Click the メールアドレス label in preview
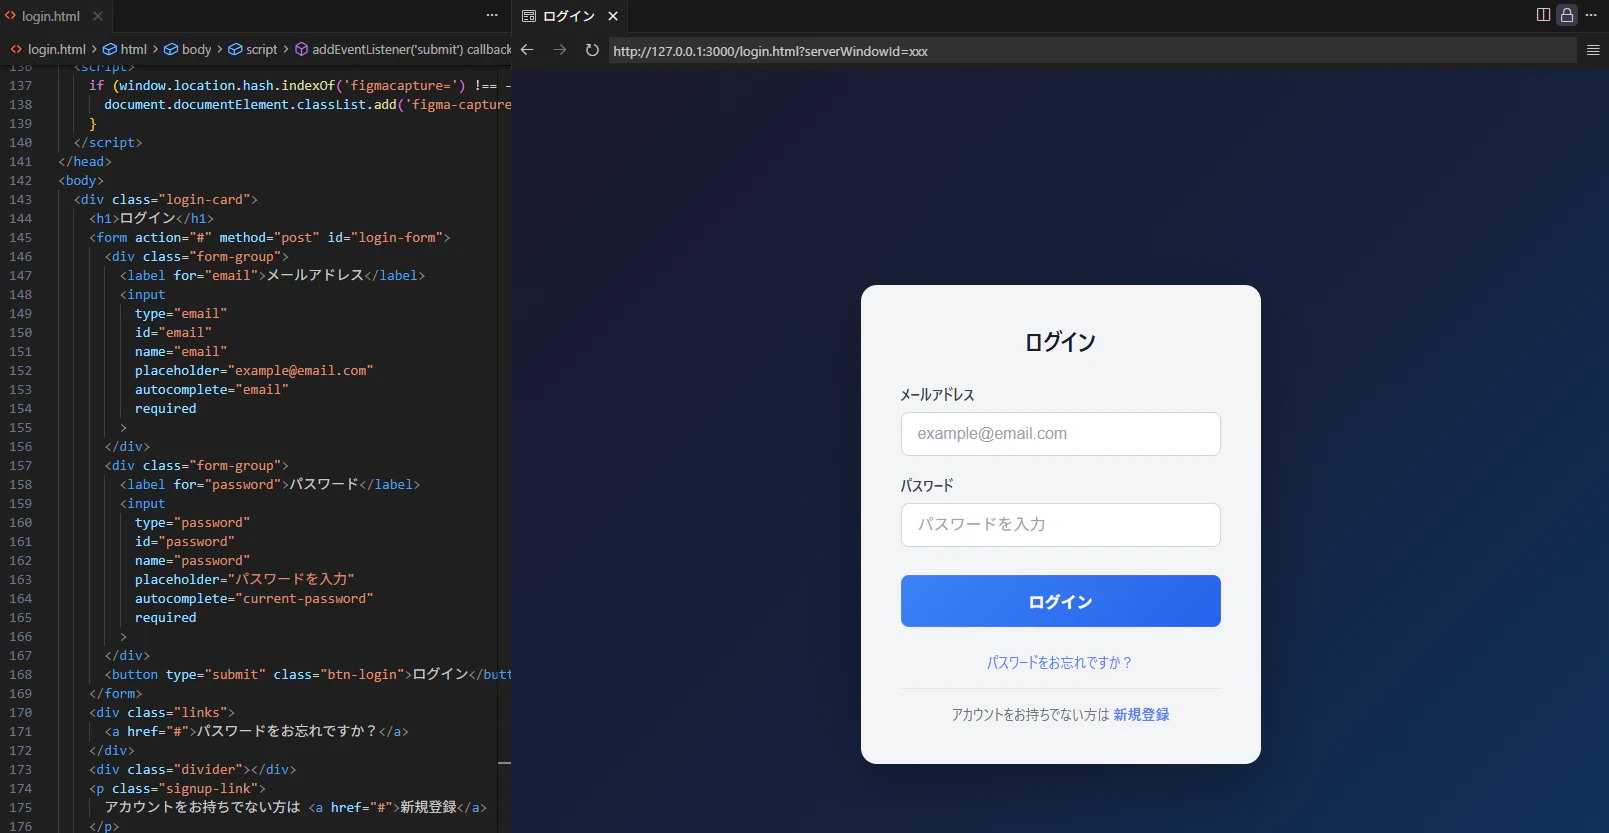The height and width of the screenshot is (833, 1609). coord(937,395)
